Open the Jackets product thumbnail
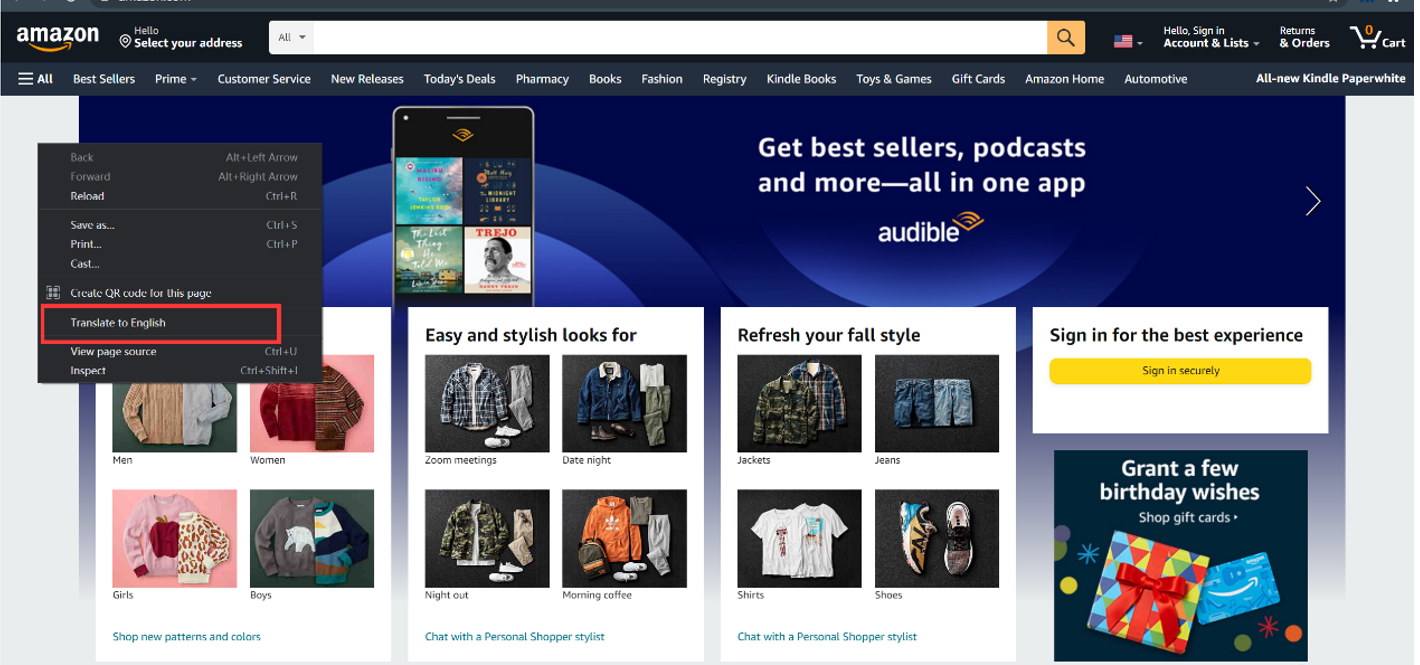 (x=799, y=403)
